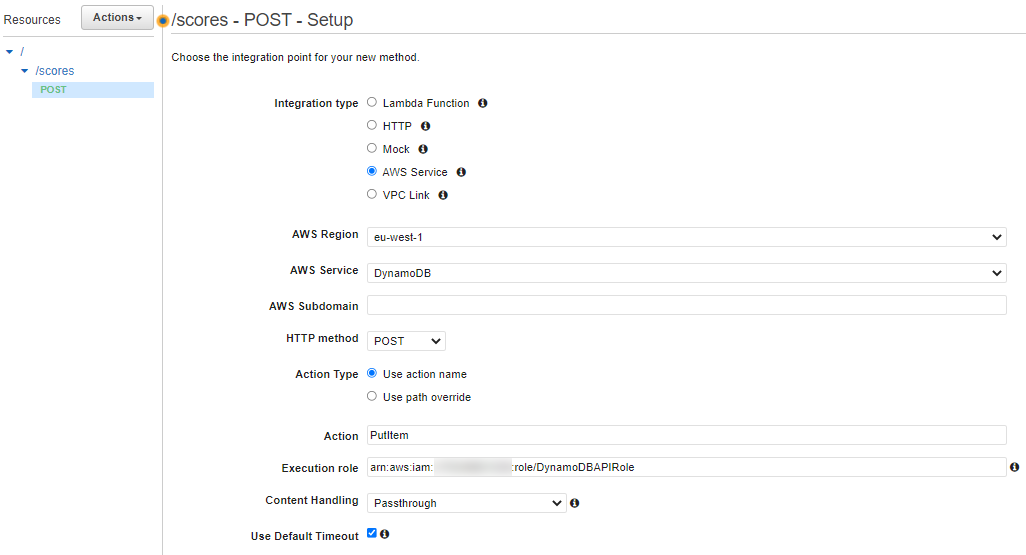1026x555 pixels.
Task: Choose Use action name radio button
Action: pyautogui.click(x=372, y=373)
